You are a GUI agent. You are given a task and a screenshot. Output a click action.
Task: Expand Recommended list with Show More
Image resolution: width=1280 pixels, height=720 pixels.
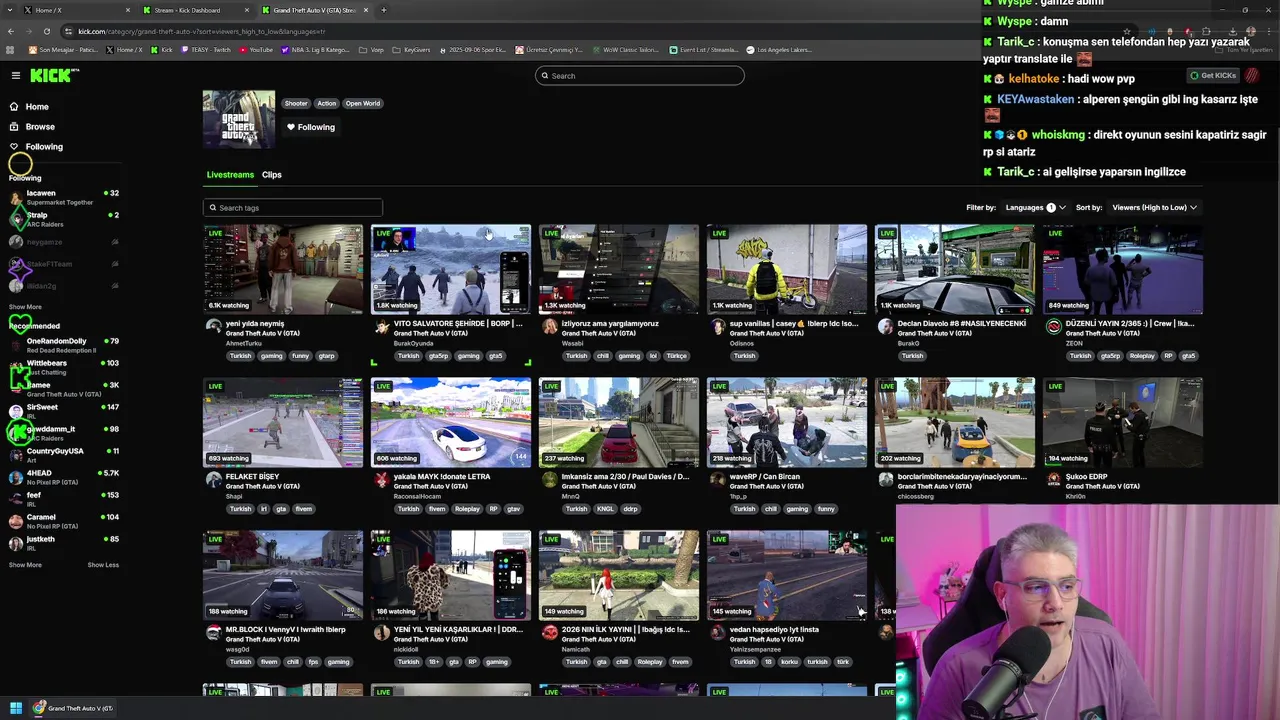25,565
